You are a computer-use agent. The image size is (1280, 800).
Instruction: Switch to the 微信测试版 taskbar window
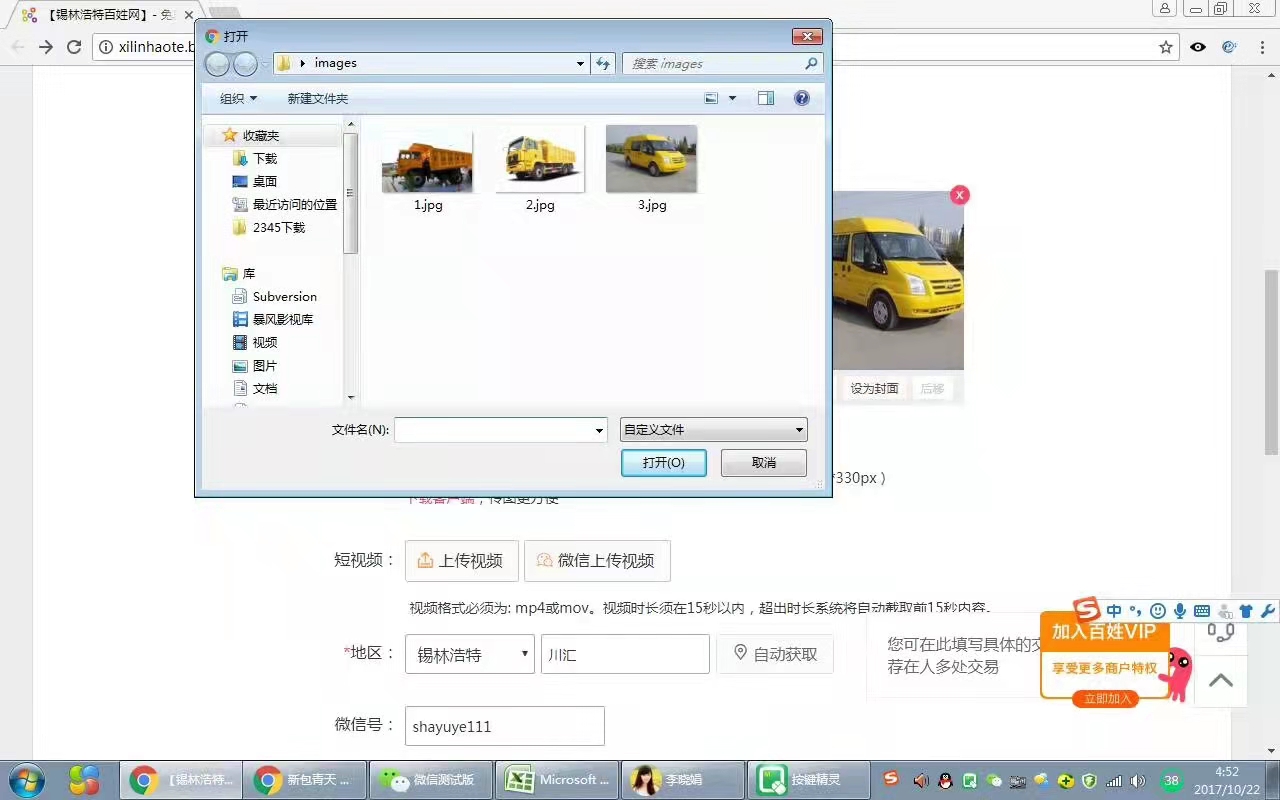(x=433, y=780)
